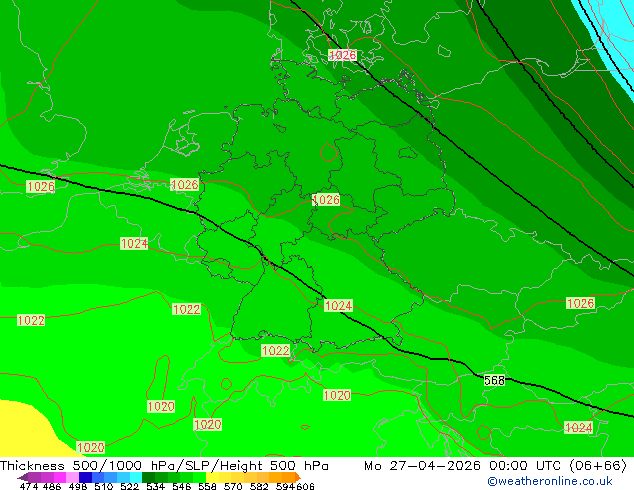Screen dimensions: 634x490
Task: Click the 568 height contour label
Action: (494, 380)
